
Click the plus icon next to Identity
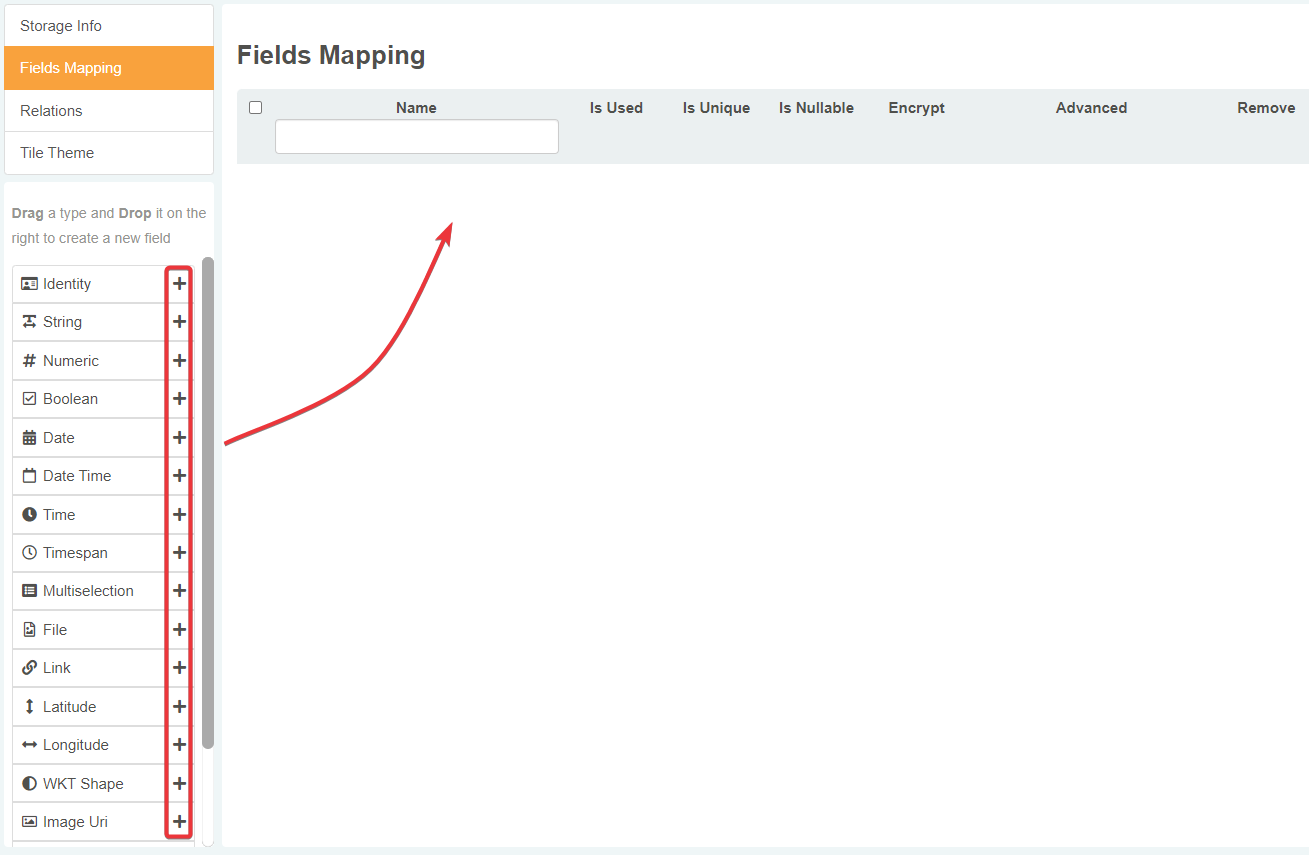pyautogui.click(x=180, y=284)
